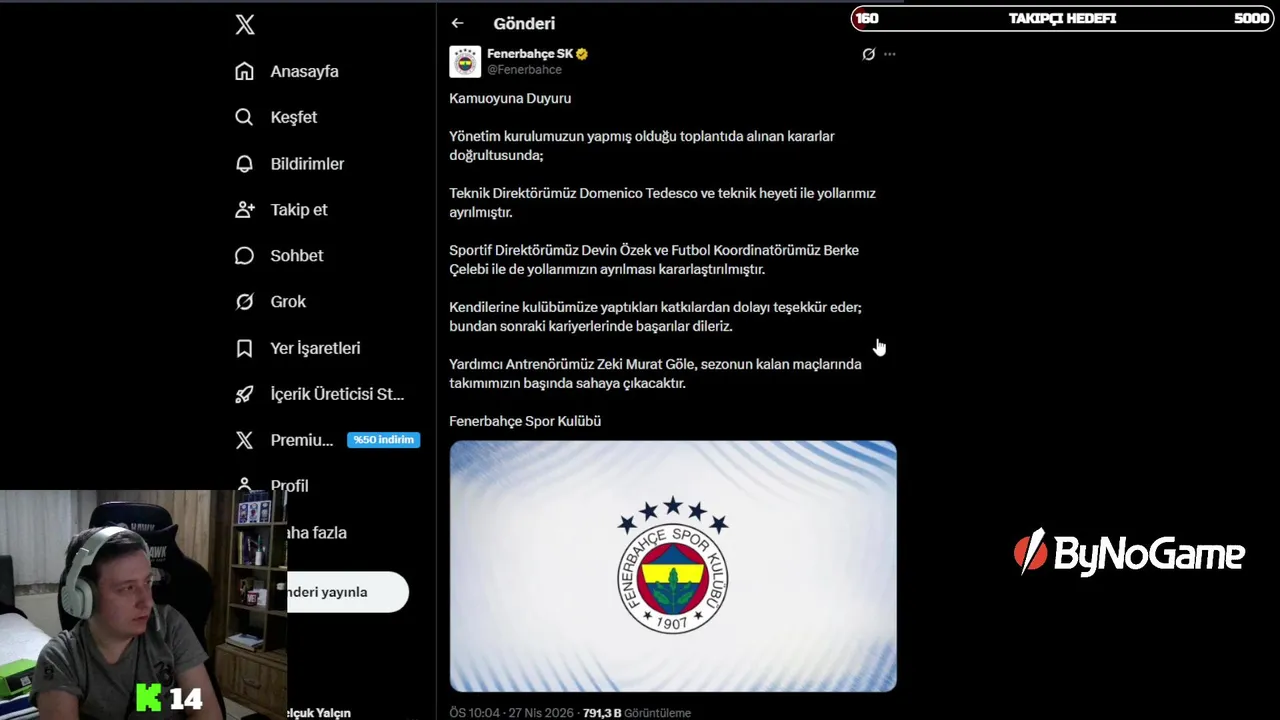Open the Premium menu item
Screen dimensions: 1280x720
tap(301, 440)
